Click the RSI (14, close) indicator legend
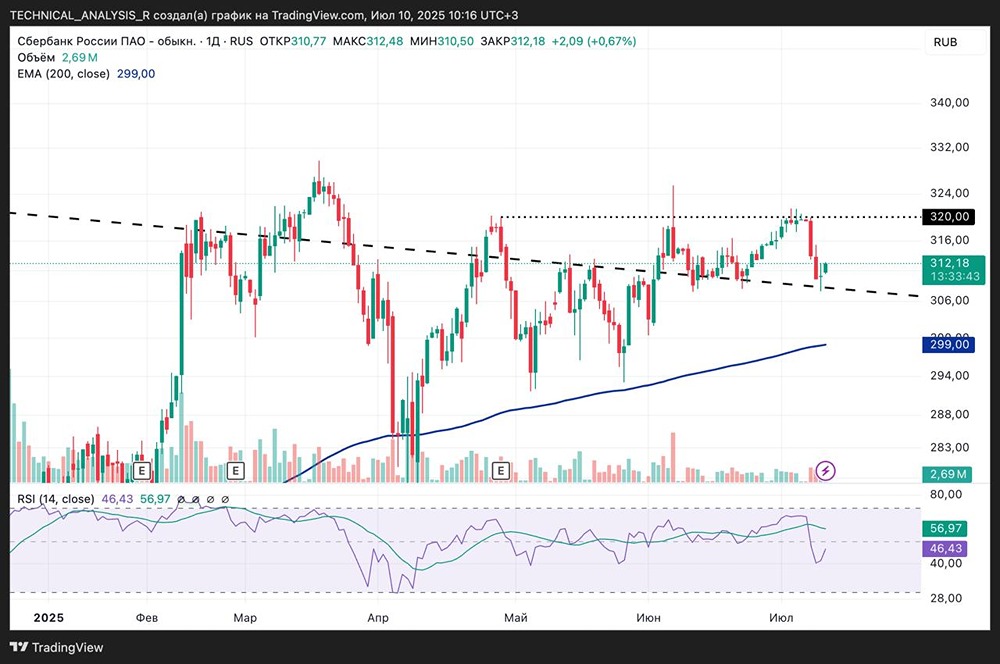 point(55,499)
